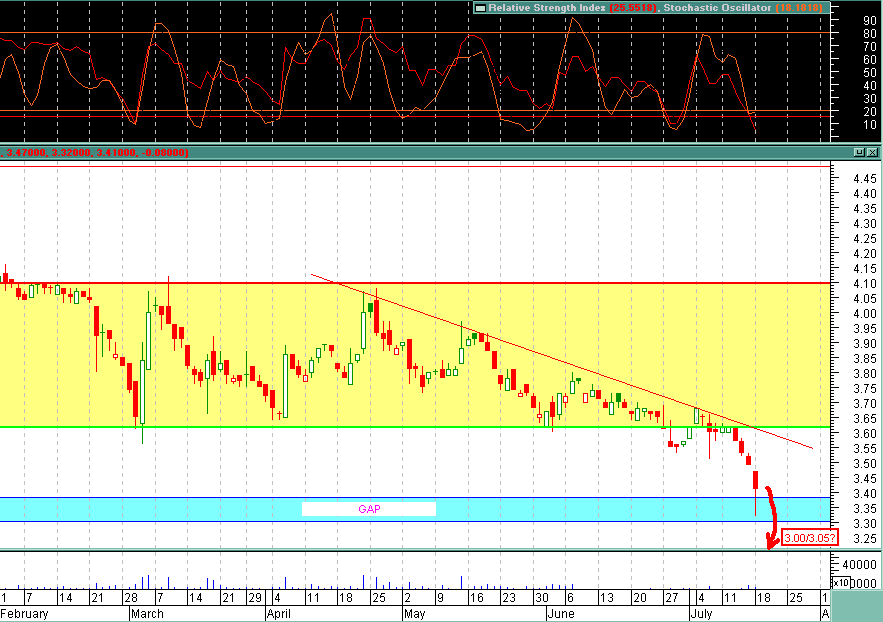Click the February label on date axis
883x622 pixels.
(x=24, y=612)
